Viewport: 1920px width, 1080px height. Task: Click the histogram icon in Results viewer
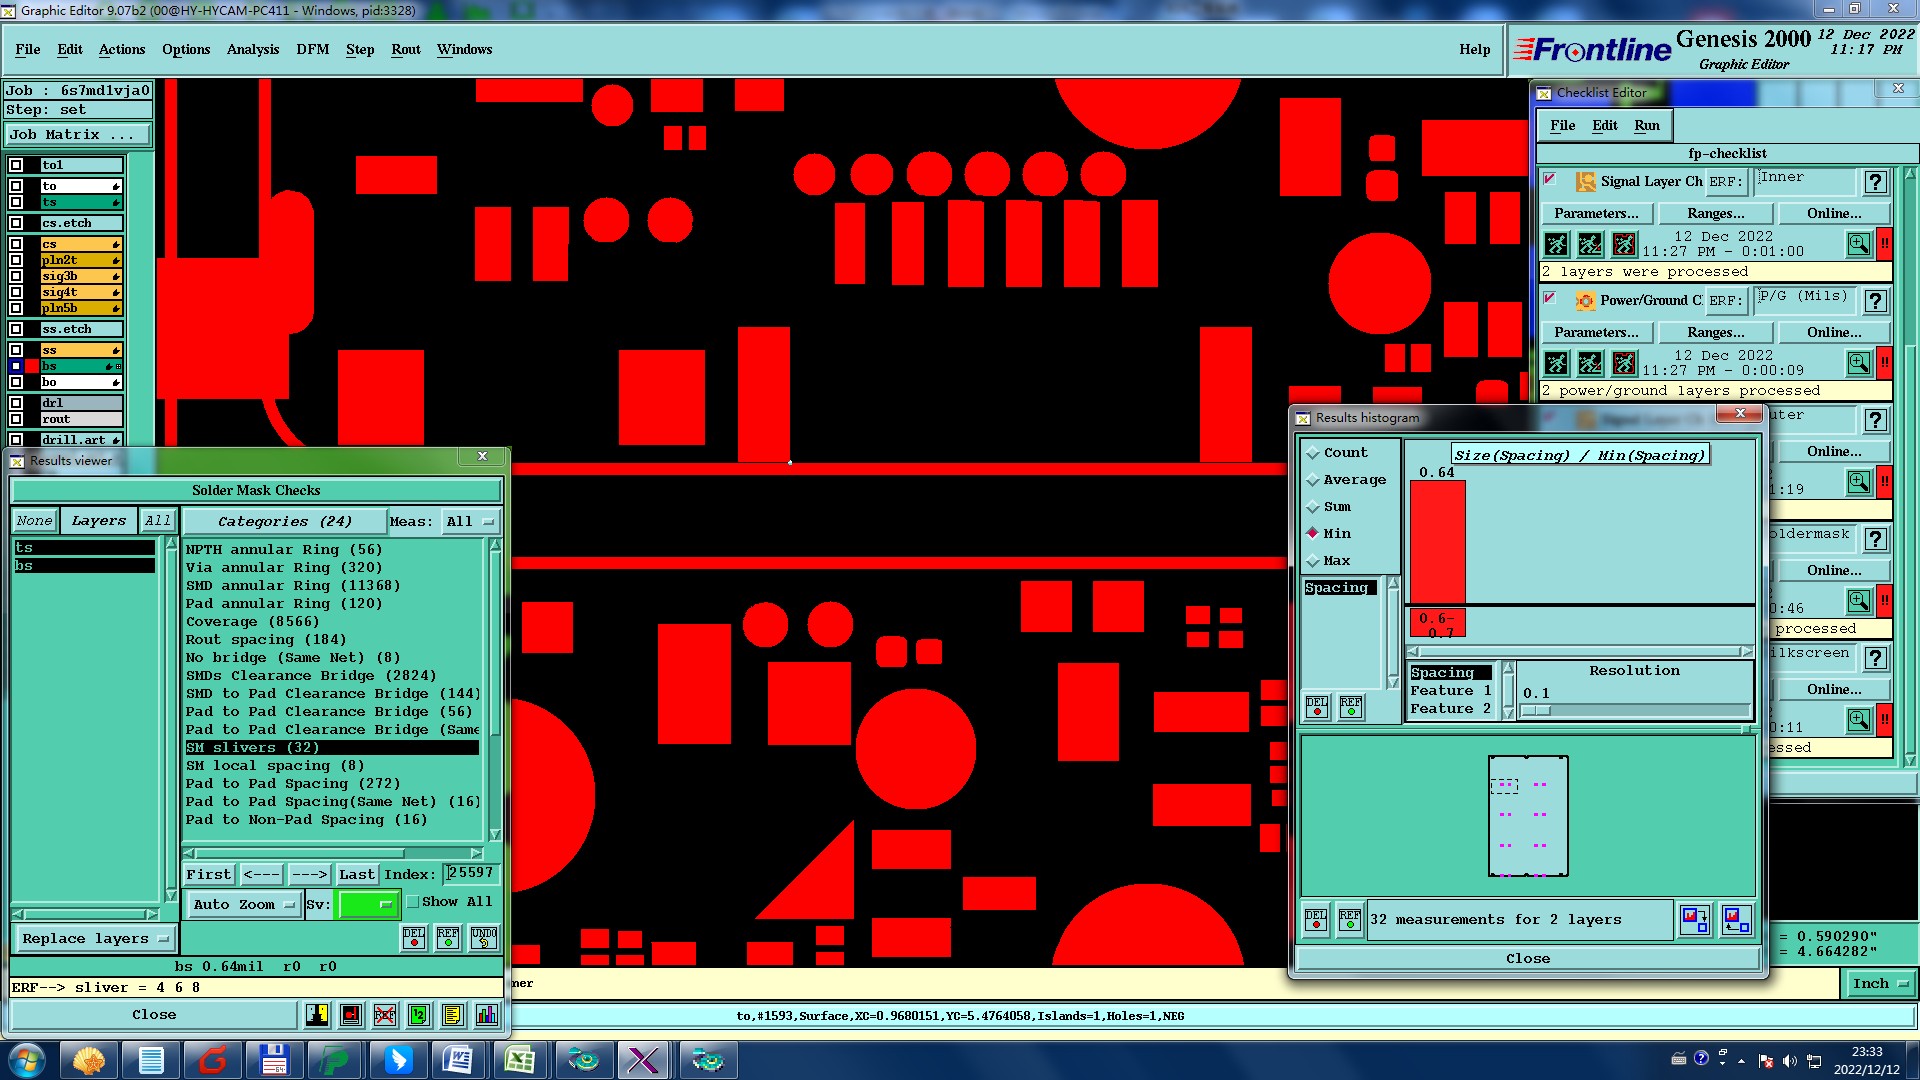coord(486,1015)
